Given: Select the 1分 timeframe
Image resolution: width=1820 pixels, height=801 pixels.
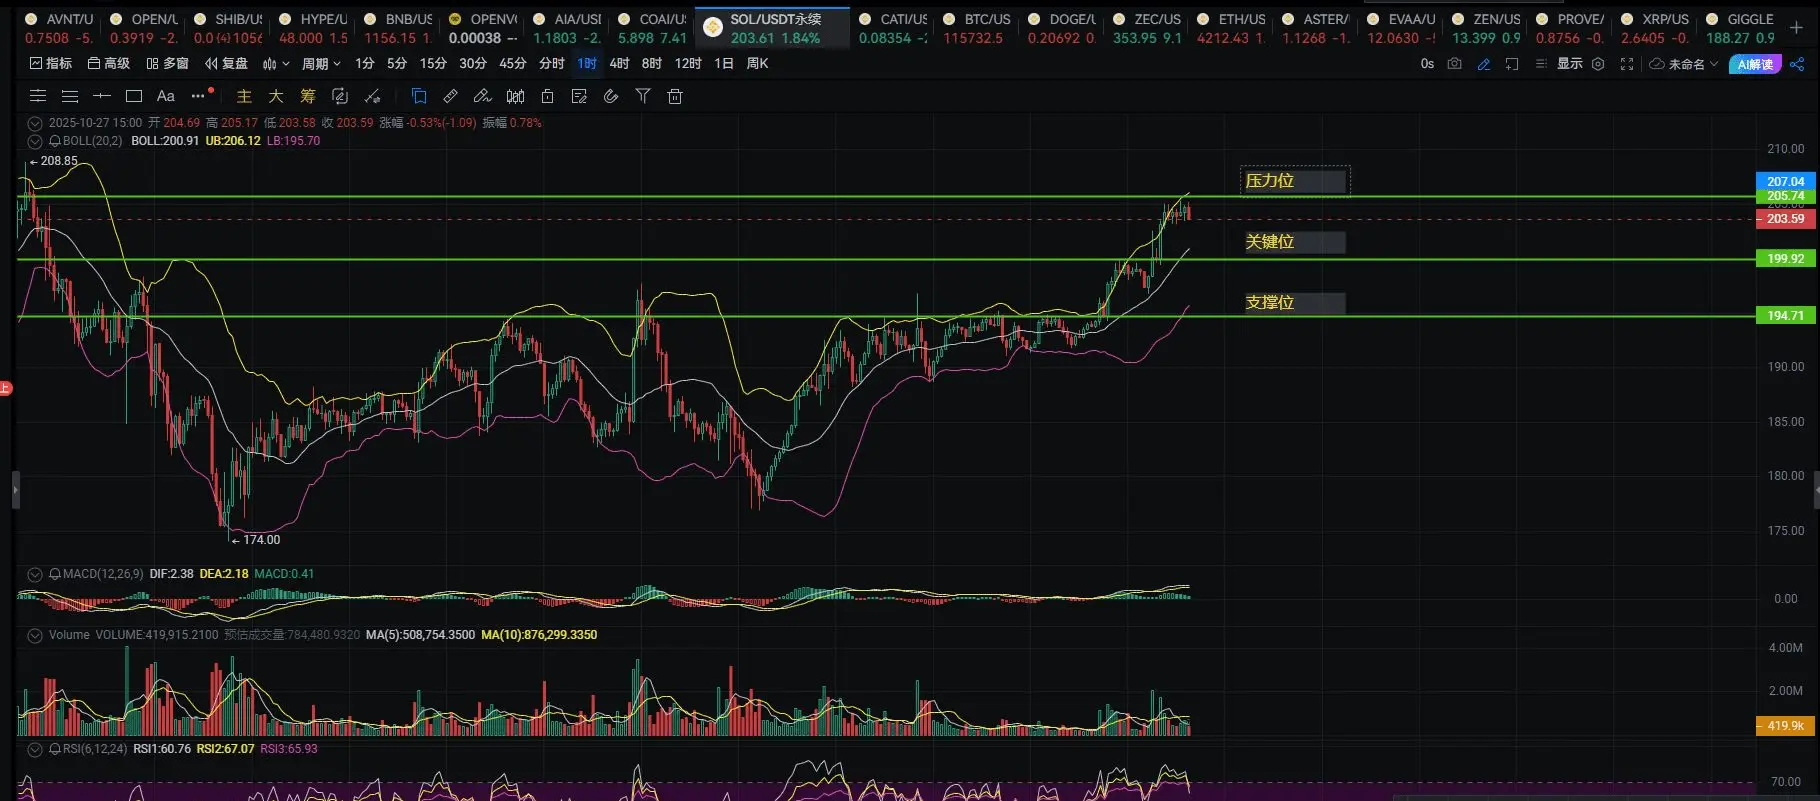Looking at the screenshot, I should (x=365, y=63).
